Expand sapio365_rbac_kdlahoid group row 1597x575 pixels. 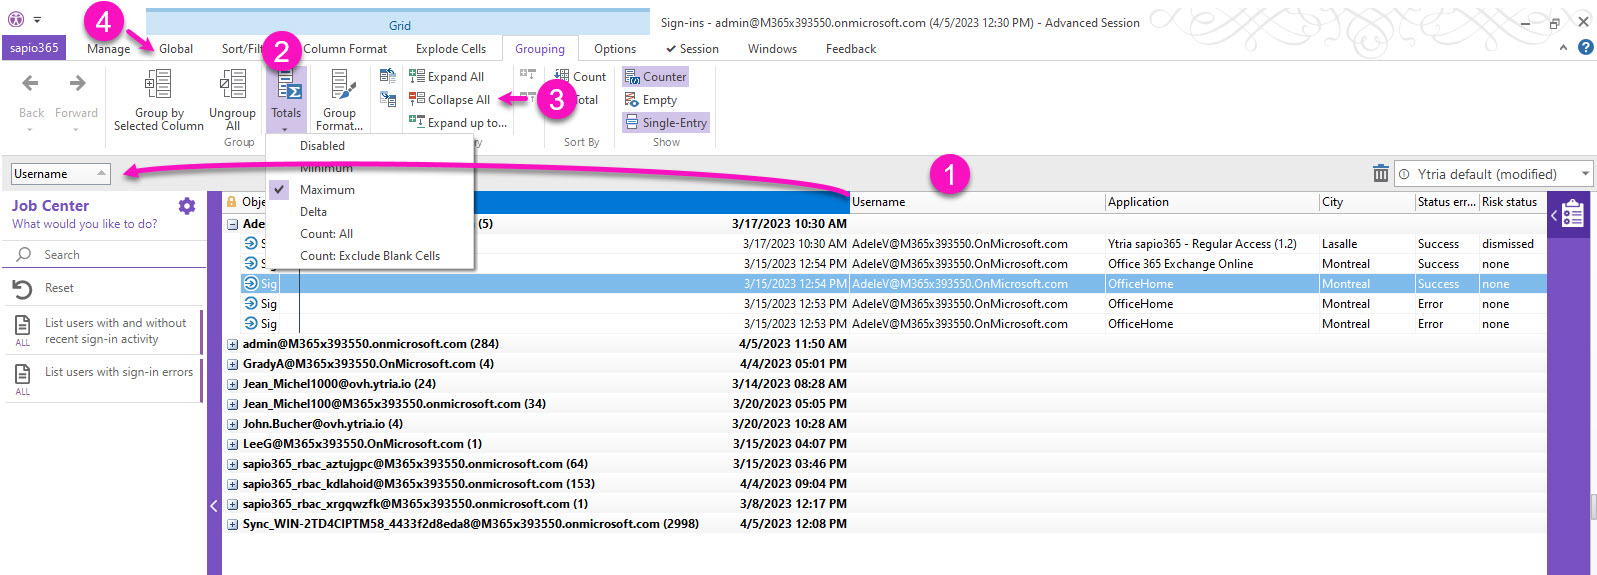point(233,484)
